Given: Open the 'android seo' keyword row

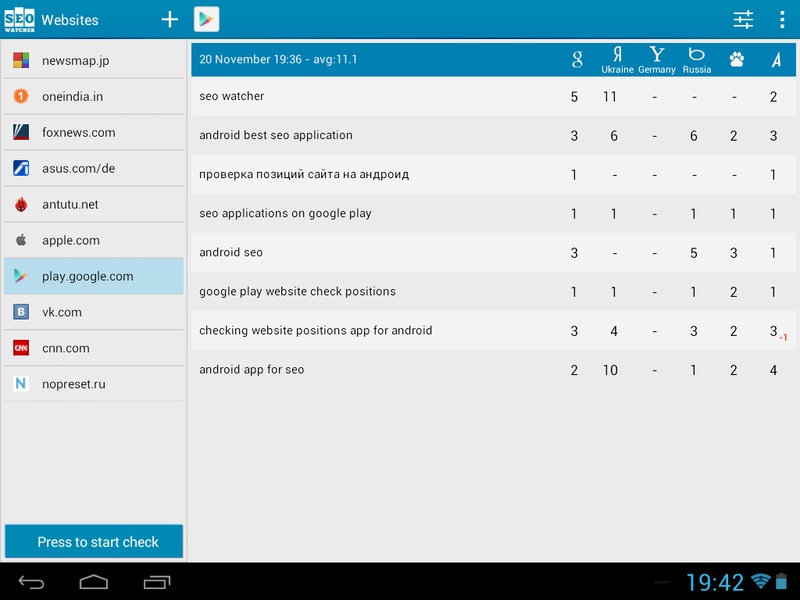Looking at the screenshot, I should [493, 252].
